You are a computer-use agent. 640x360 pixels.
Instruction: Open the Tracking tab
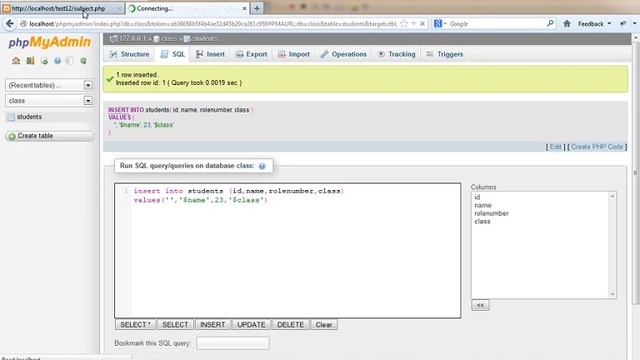(x=396, y=54)
